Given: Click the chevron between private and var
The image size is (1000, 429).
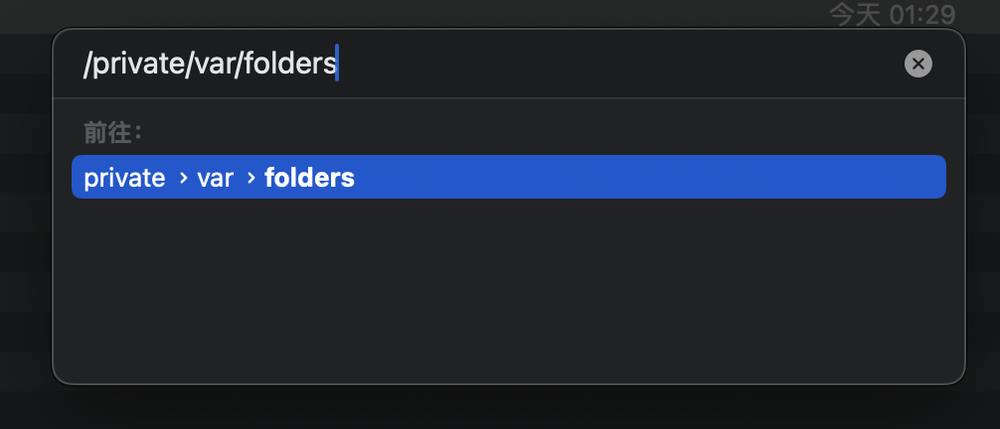Looking at the screenshot, I should (183, 178).
